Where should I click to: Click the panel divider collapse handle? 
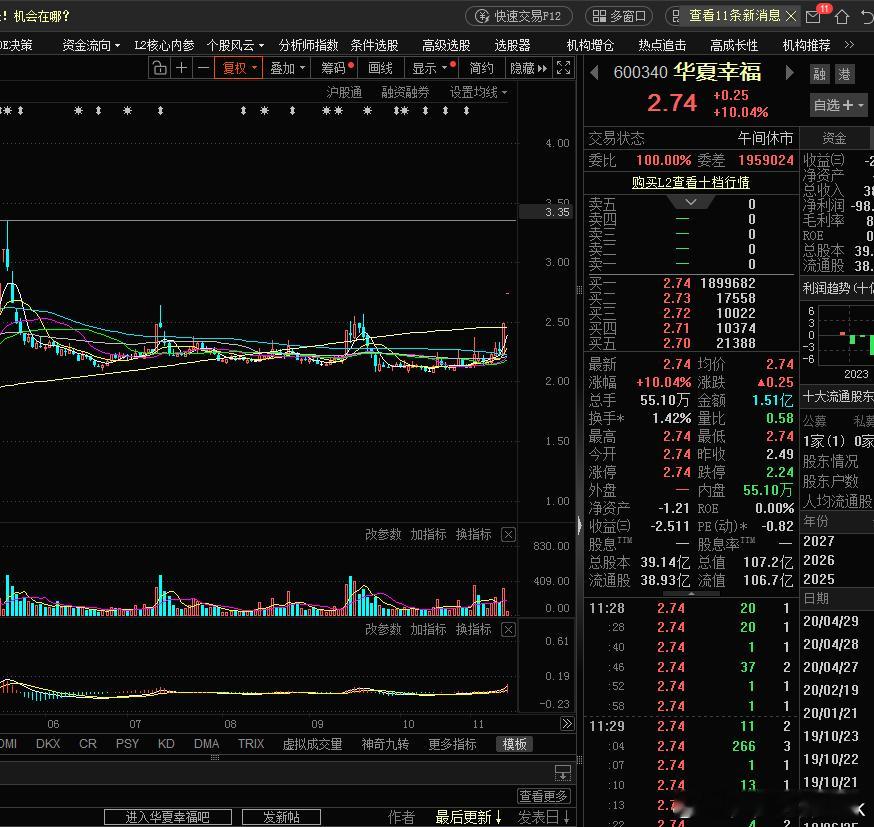(x=579, y=524)
